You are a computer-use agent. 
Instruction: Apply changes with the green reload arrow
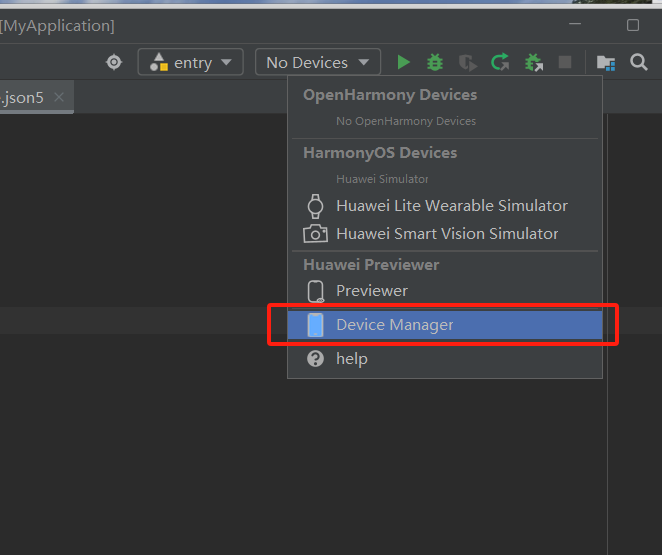(x=500, y=62)
